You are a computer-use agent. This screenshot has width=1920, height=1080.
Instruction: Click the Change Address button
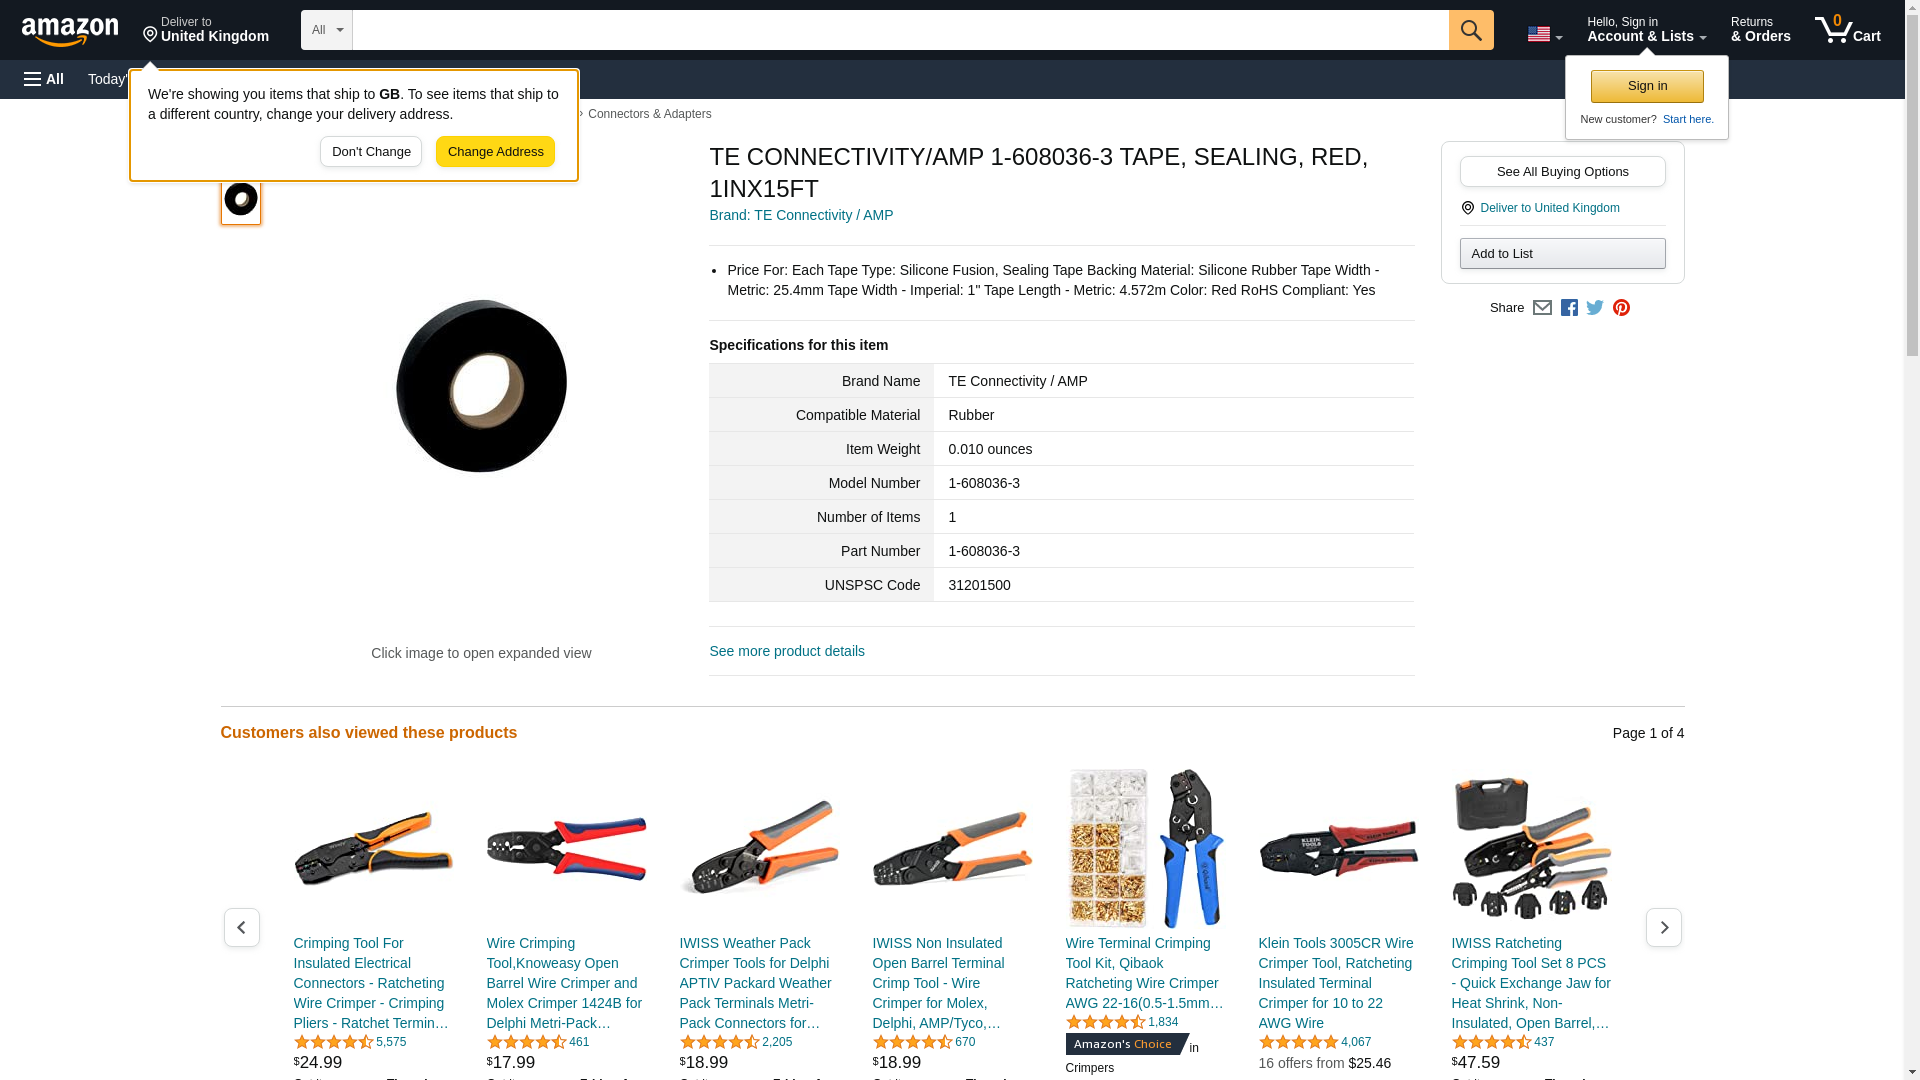pyautogui.click(x=495, y=152)
